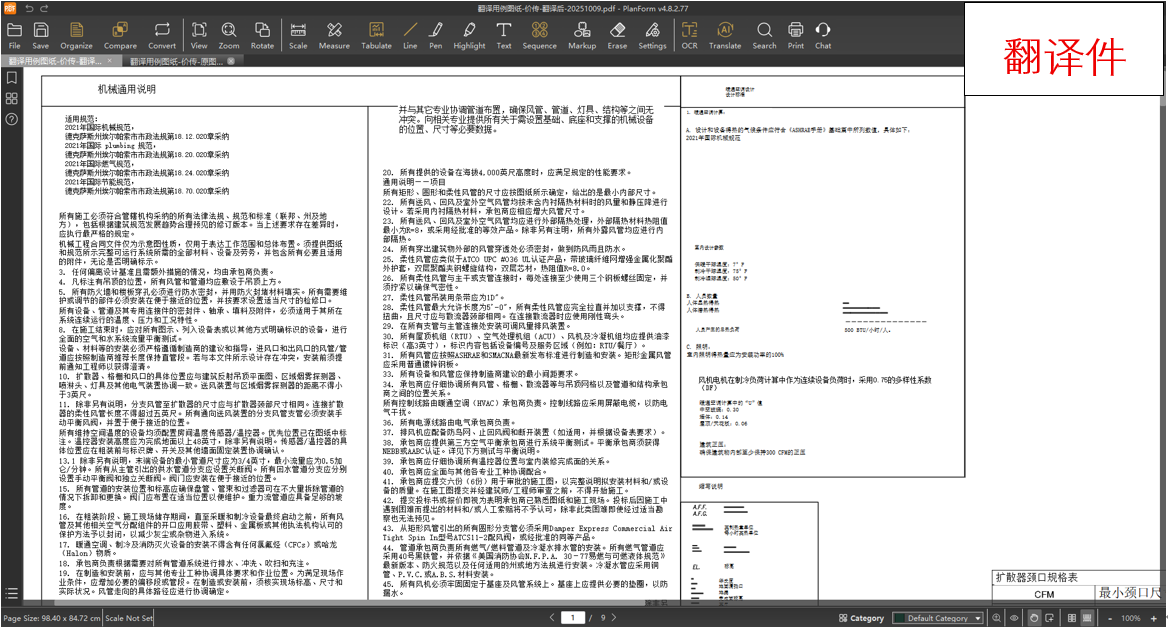Open the Measure tool
Viewport: 1168px width, 629px height.
pos(334,36)
